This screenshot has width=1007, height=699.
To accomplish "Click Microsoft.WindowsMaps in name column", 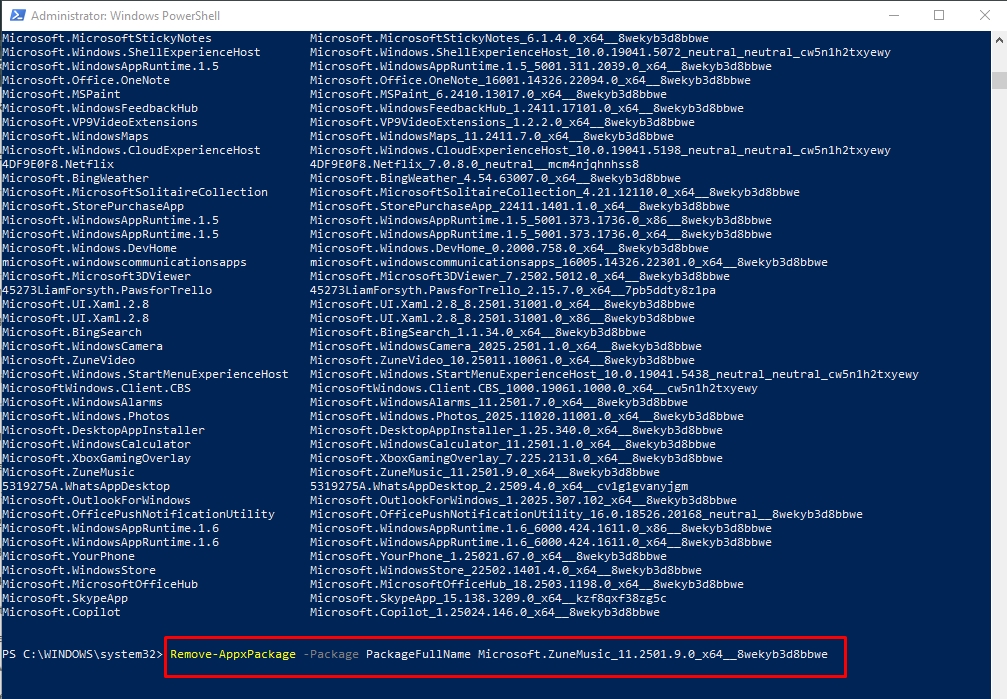I will tap(75, 136).
